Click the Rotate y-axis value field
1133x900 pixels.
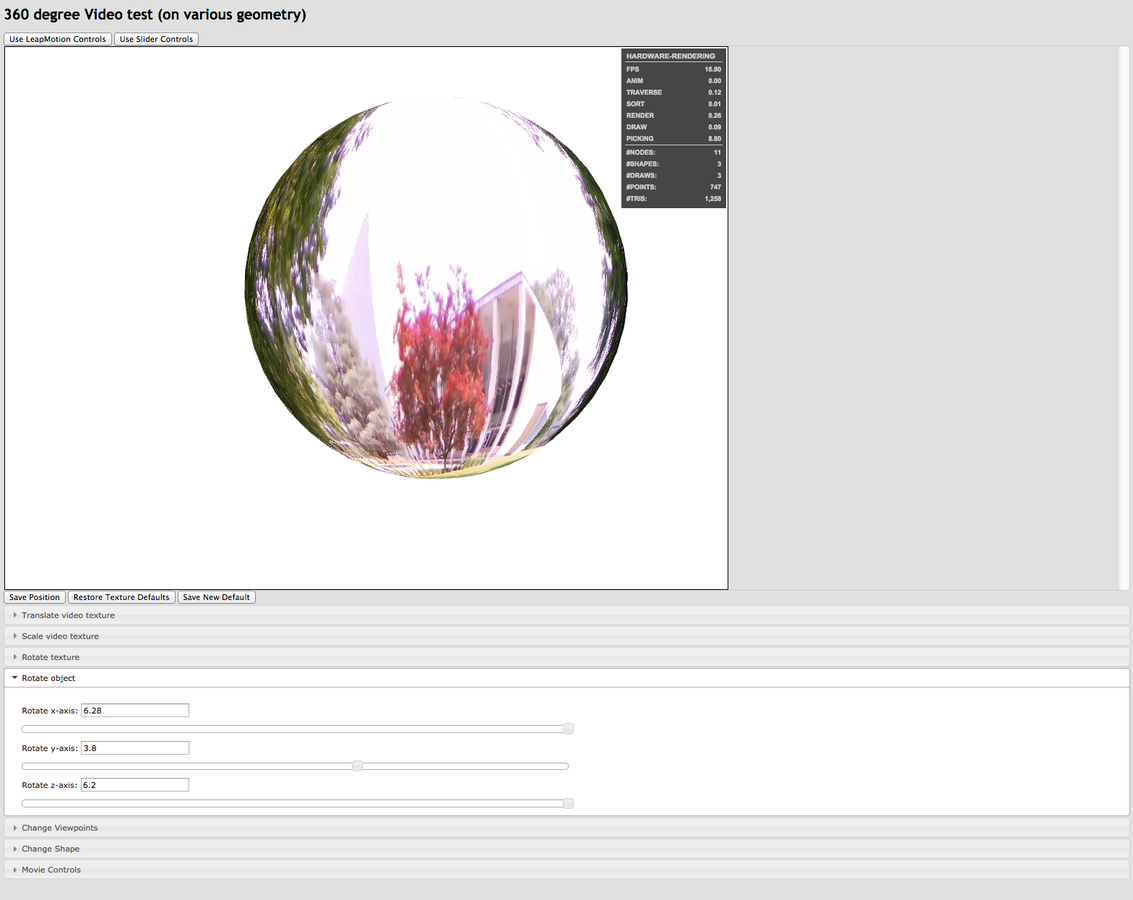point(135,748)
